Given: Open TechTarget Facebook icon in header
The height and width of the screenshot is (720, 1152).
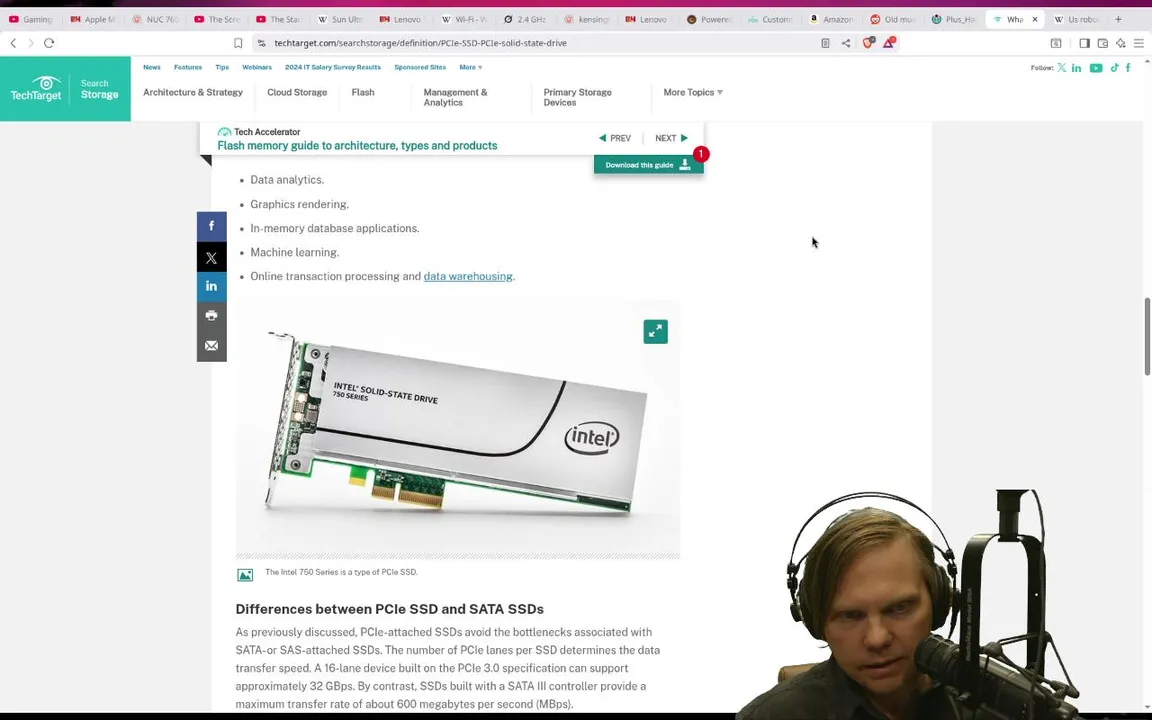Looking at the screenshot, I should [x=1128, y=68].
